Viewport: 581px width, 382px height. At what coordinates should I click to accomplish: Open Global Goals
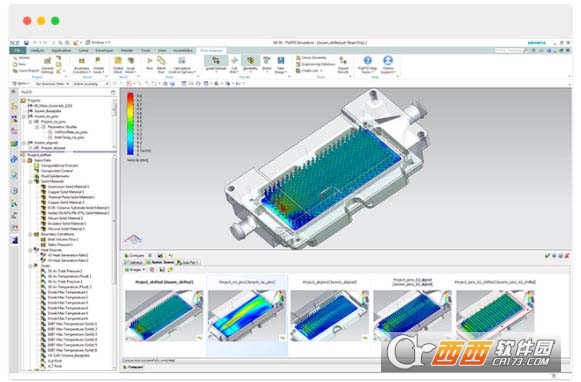click(99, 65)
